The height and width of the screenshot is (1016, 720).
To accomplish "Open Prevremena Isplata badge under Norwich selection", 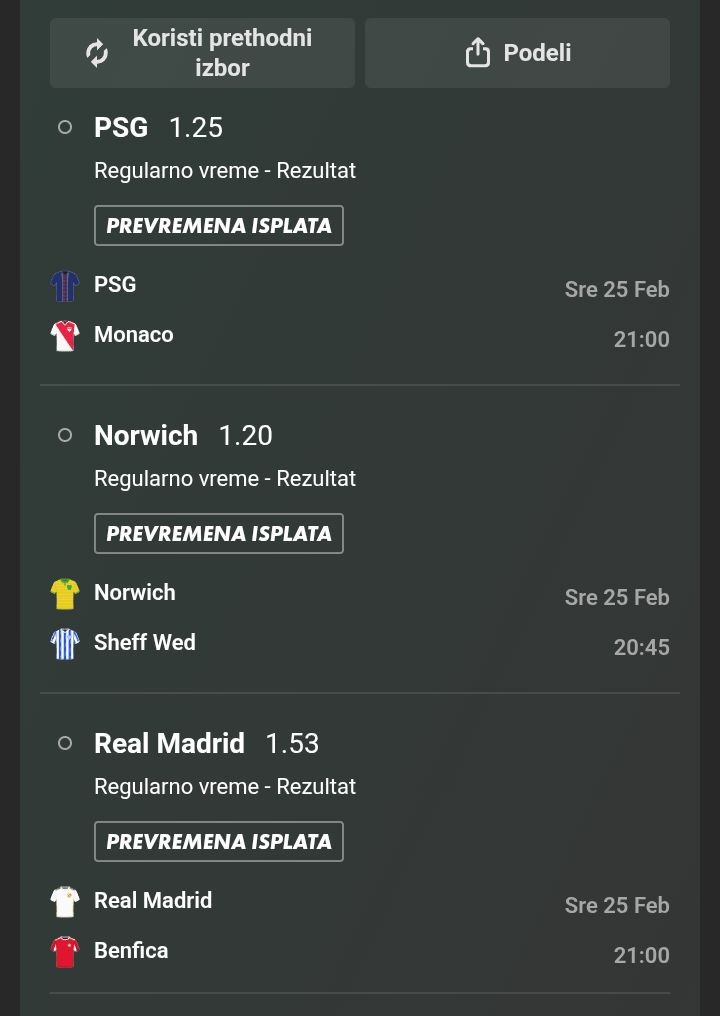I will tap(219, 534).
